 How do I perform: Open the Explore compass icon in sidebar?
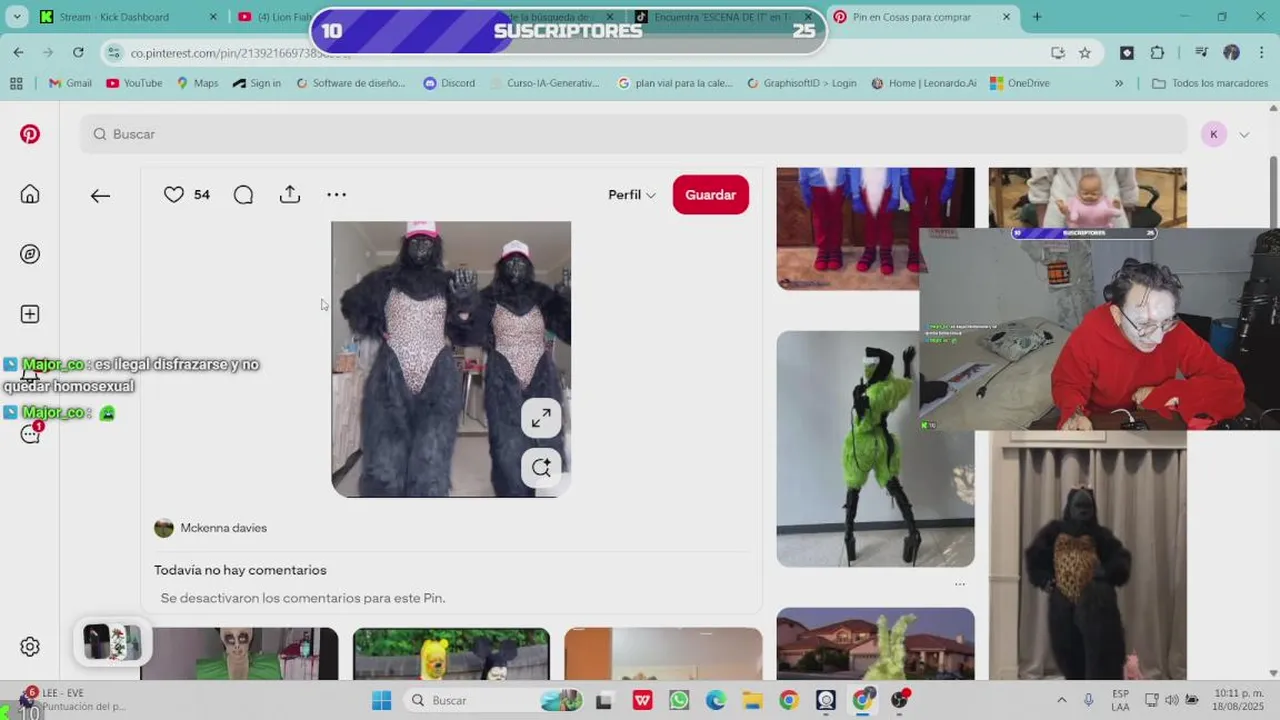click(30, 254)
